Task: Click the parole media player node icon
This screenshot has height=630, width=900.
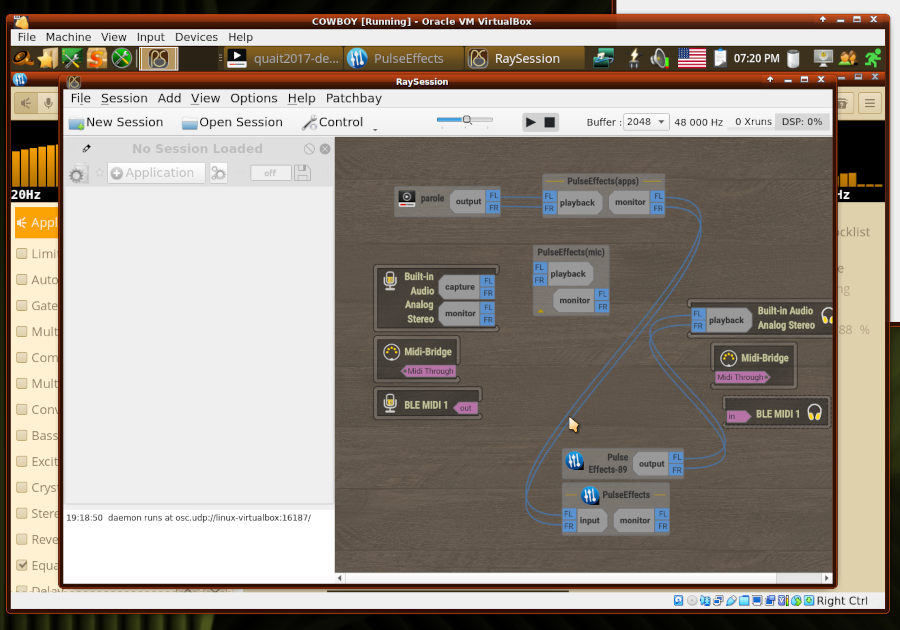Action: tap(407, 198)
